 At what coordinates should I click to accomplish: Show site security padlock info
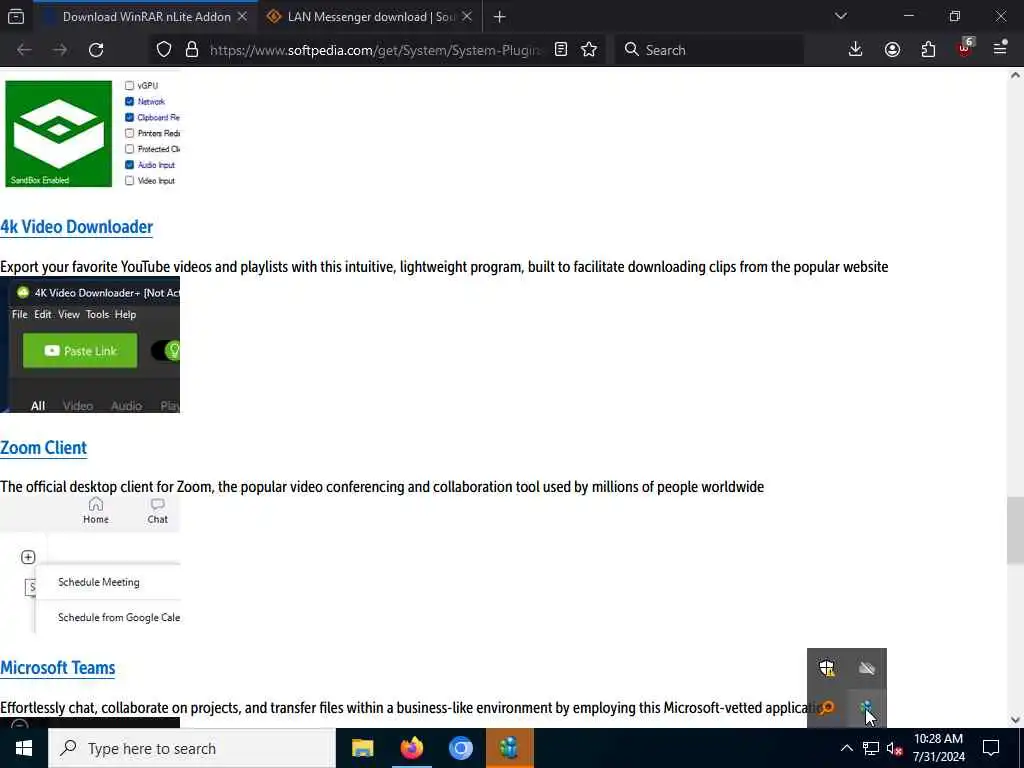192,50
